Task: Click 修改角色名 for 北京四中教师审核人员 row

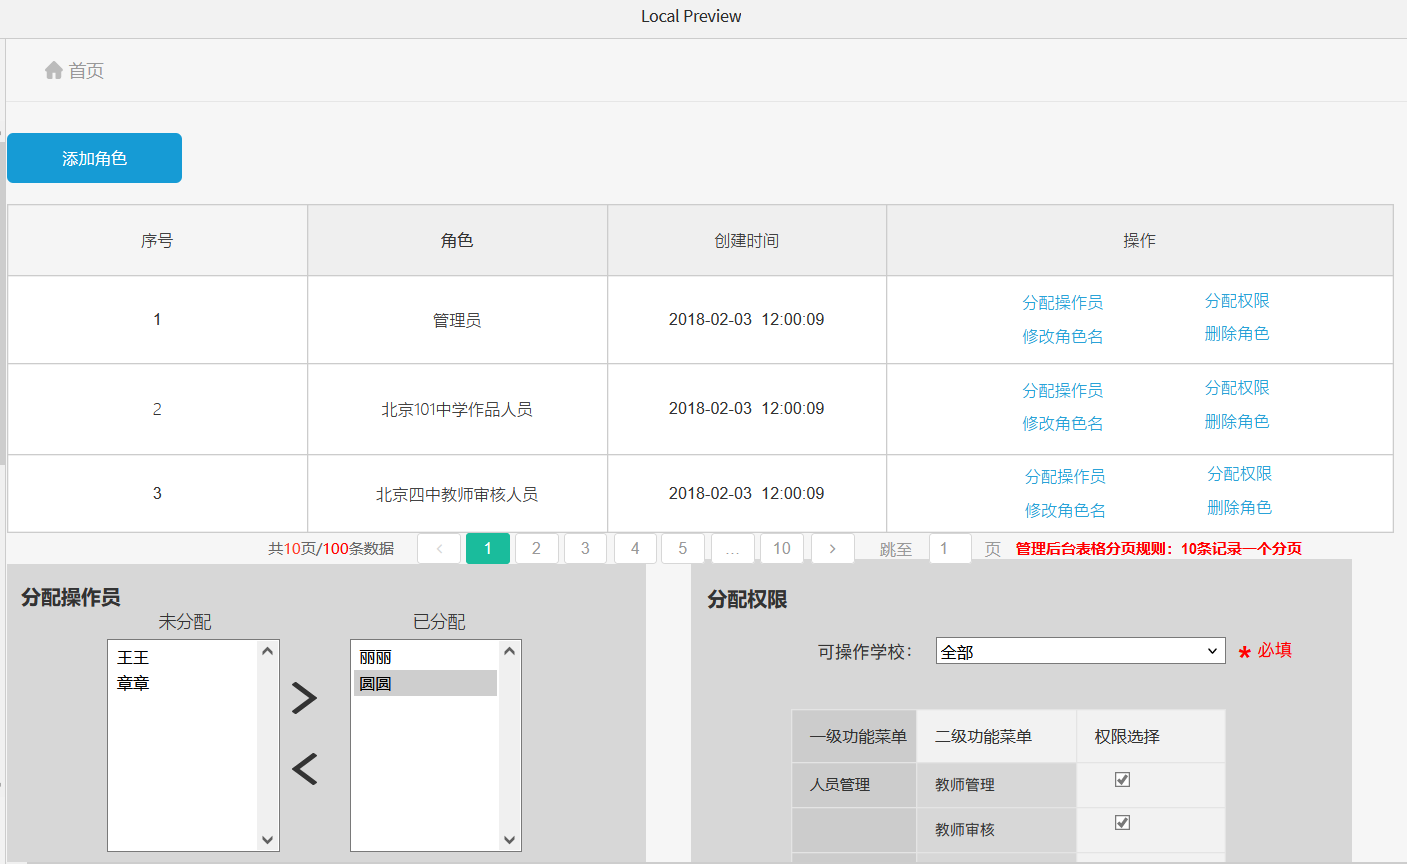Action: tap(1065, 510)
